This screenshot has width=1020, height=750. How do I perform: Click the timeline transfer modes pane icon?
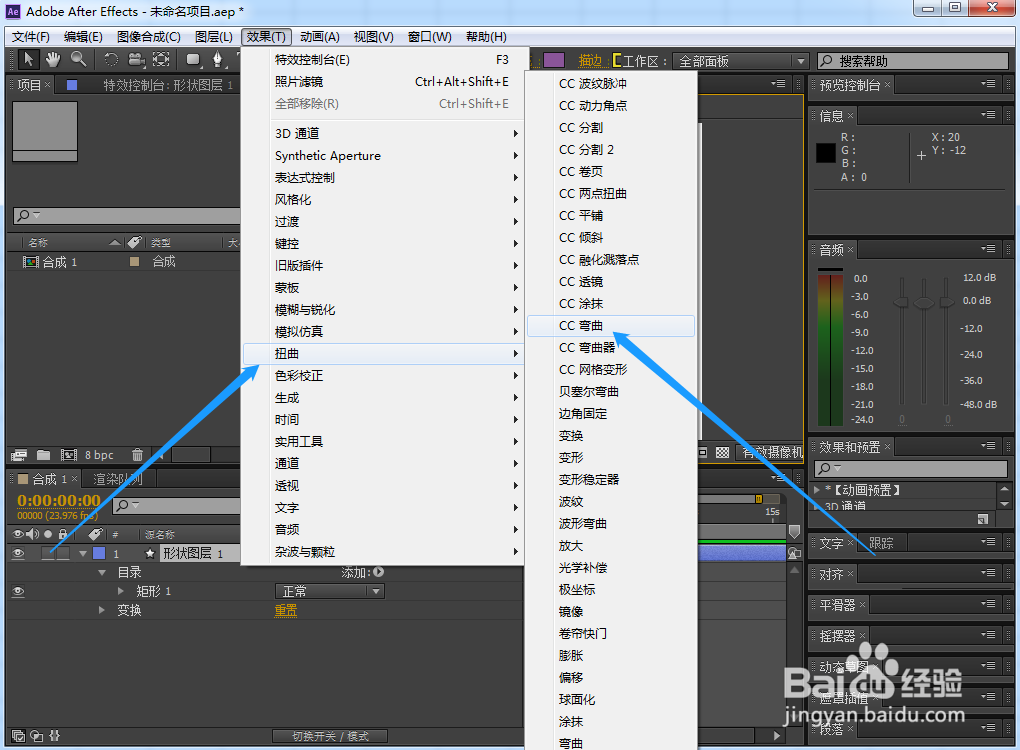click(x=37, y=736)
